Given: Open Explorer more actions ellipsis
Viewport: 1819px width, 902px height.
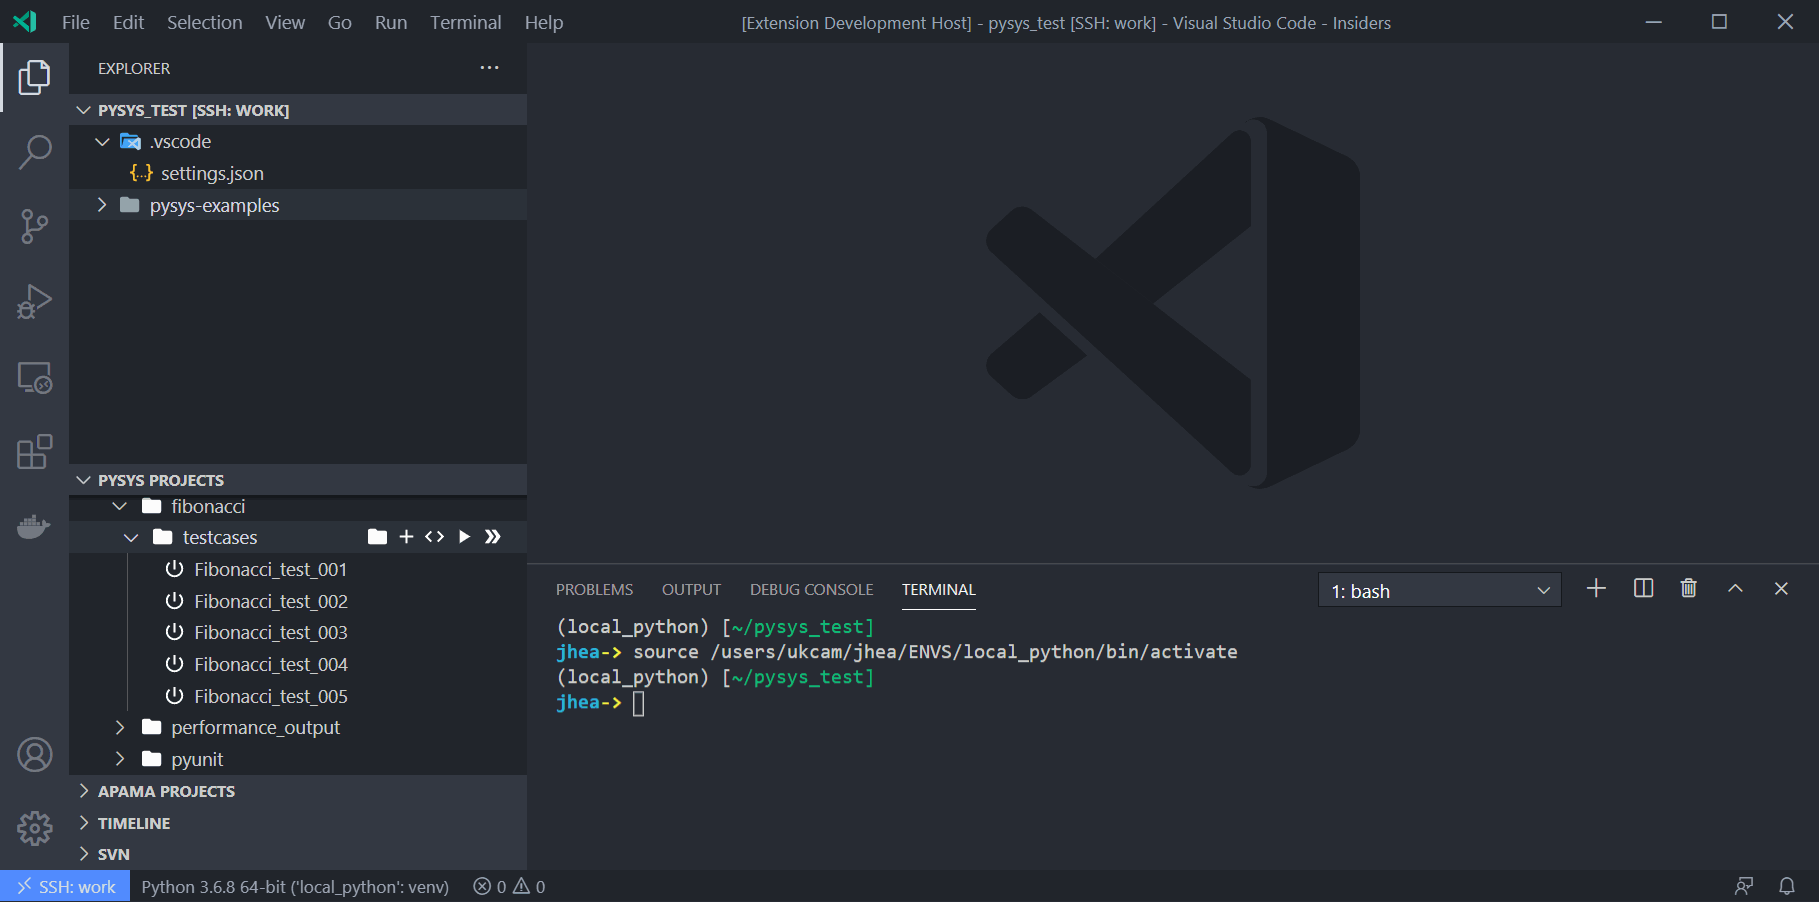Looking at the screenshot, I should pyautogui.click(x=489, y=68).
